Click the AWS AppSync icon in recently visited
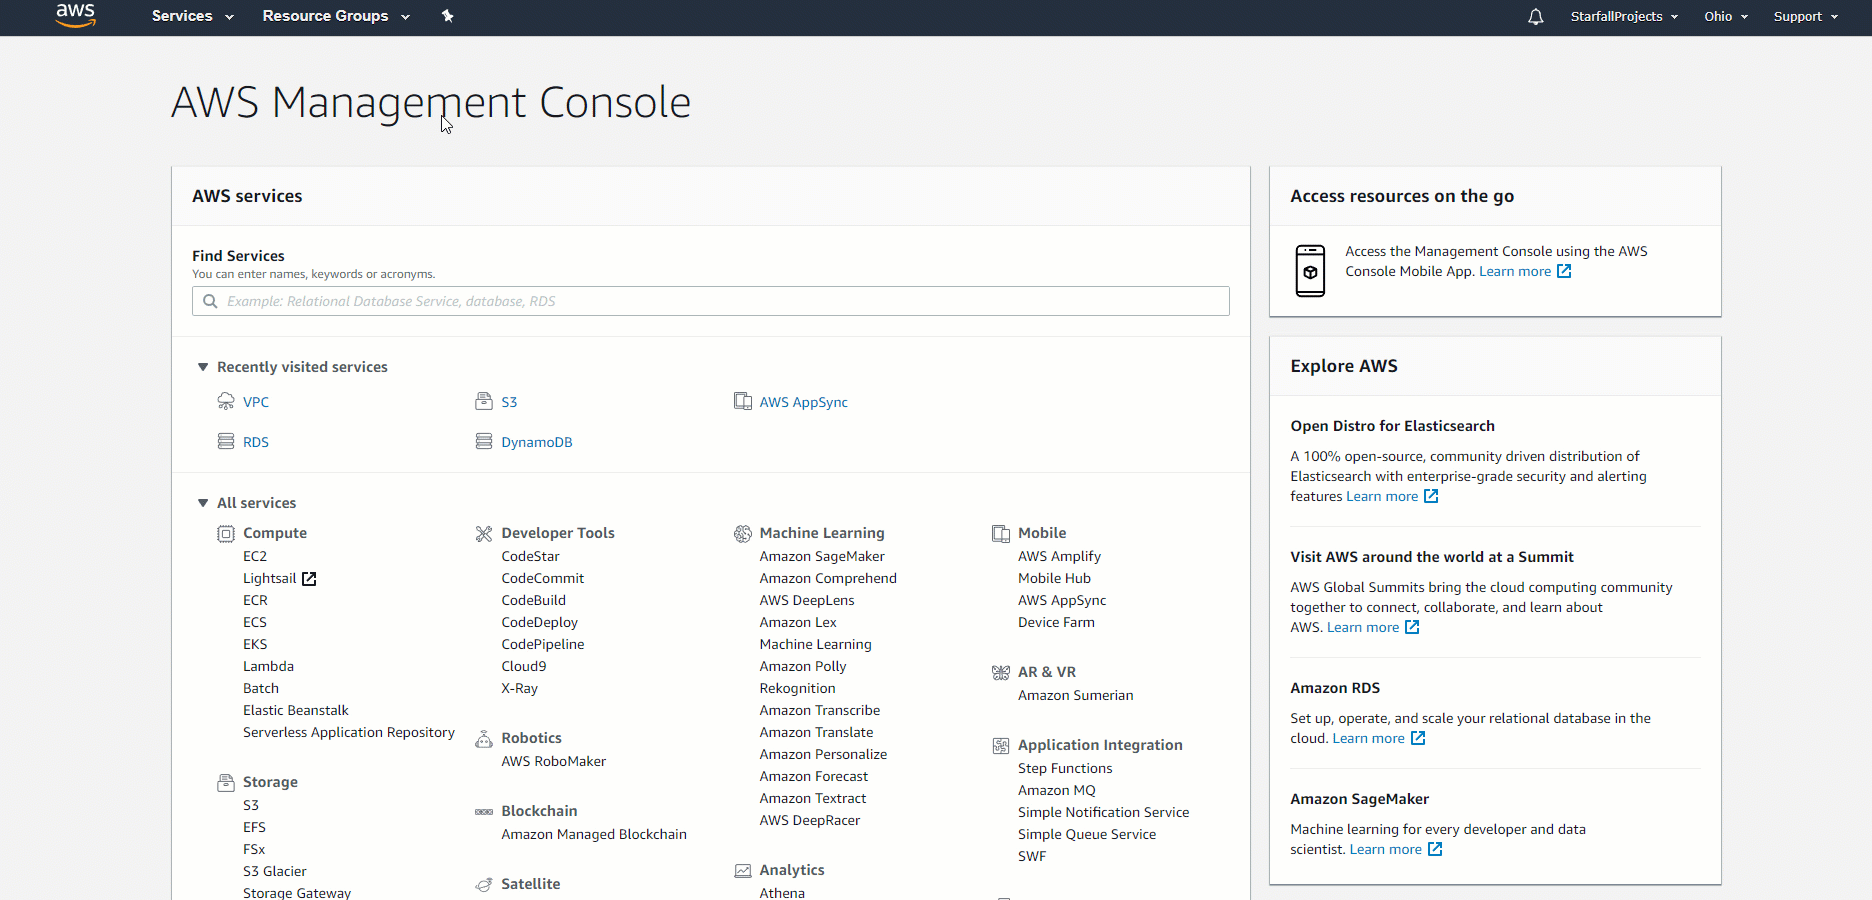 coord(742,402)
